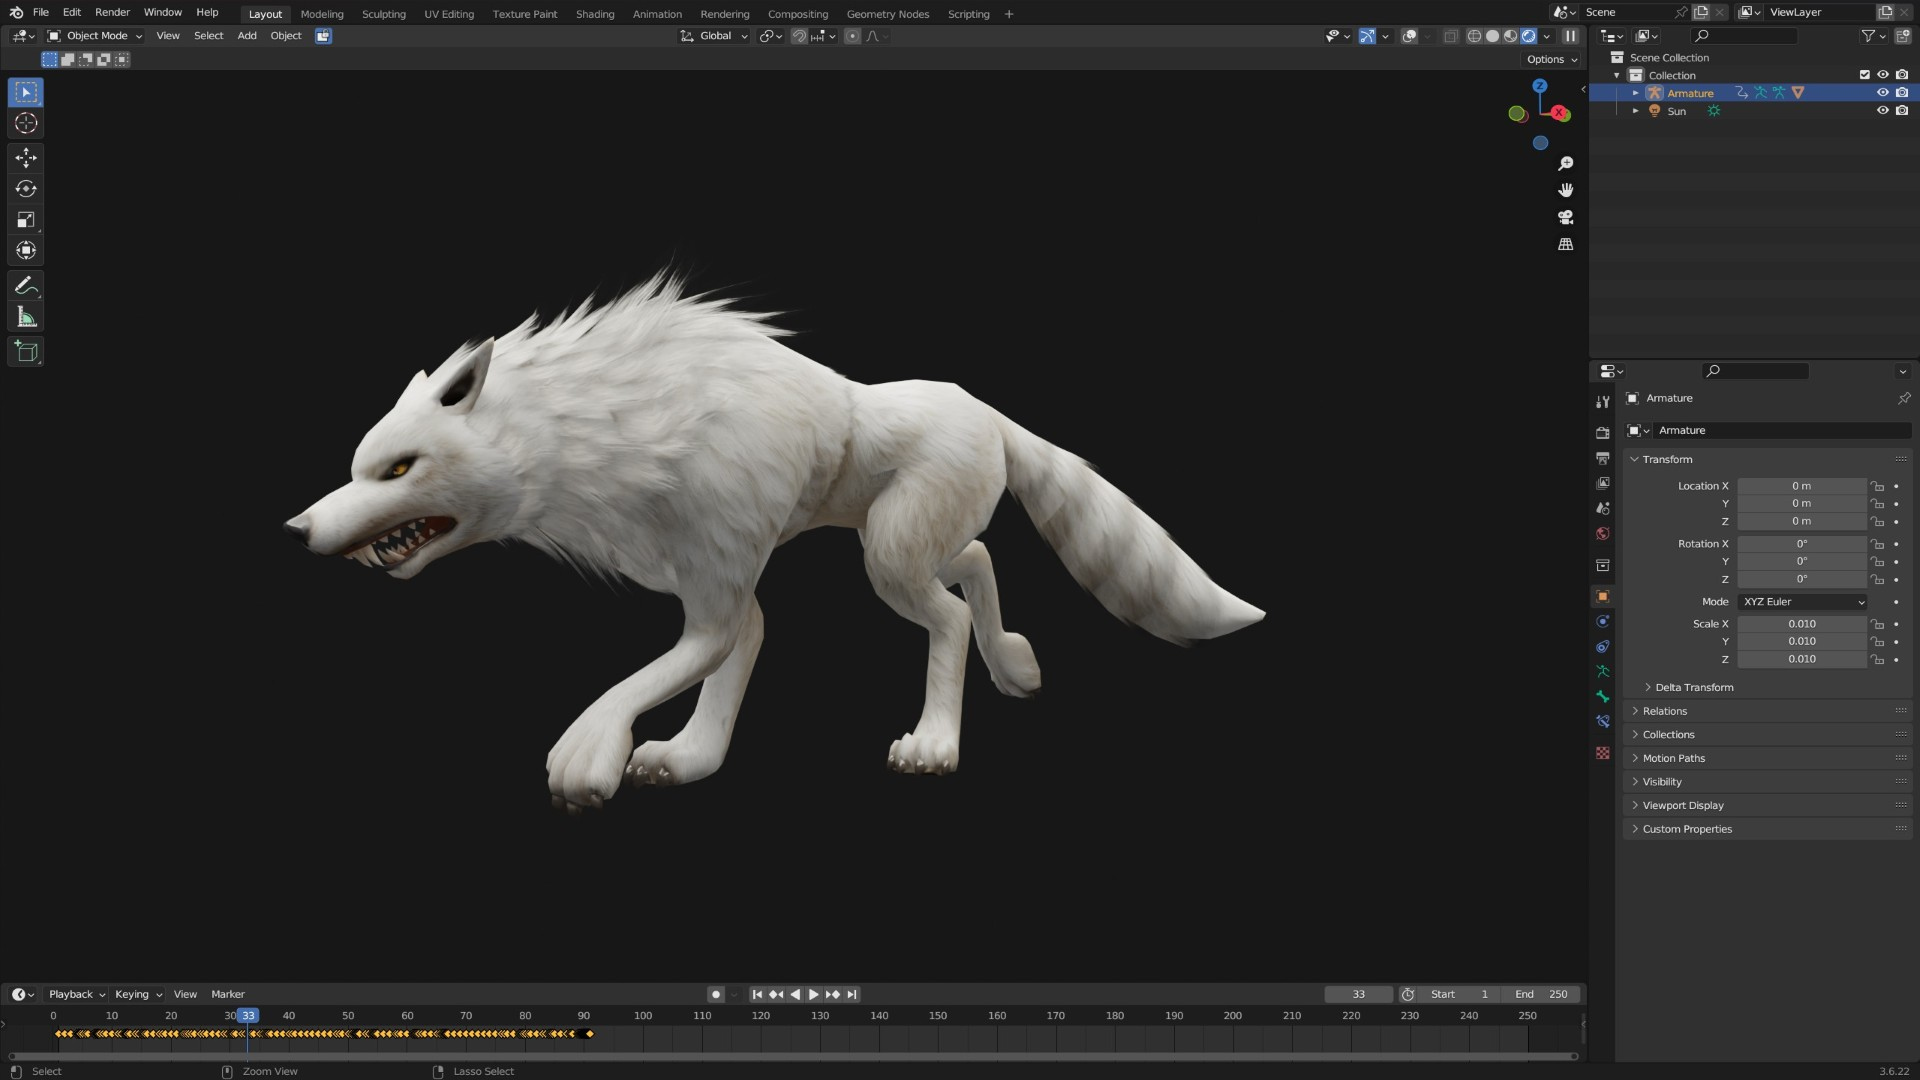This screenshot has width=1920, height=1080.
Task: Lock Location X with padlock icon
Action: [x=1878, y=486]
